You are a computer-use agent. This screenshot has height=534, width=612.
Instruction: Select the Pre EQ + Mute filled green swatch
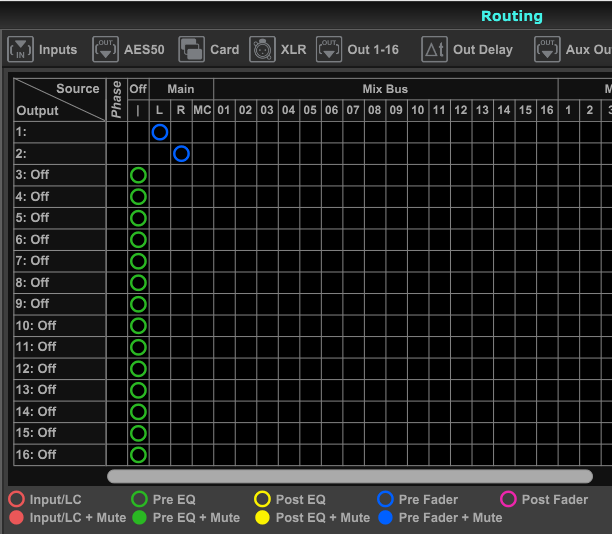139,517
